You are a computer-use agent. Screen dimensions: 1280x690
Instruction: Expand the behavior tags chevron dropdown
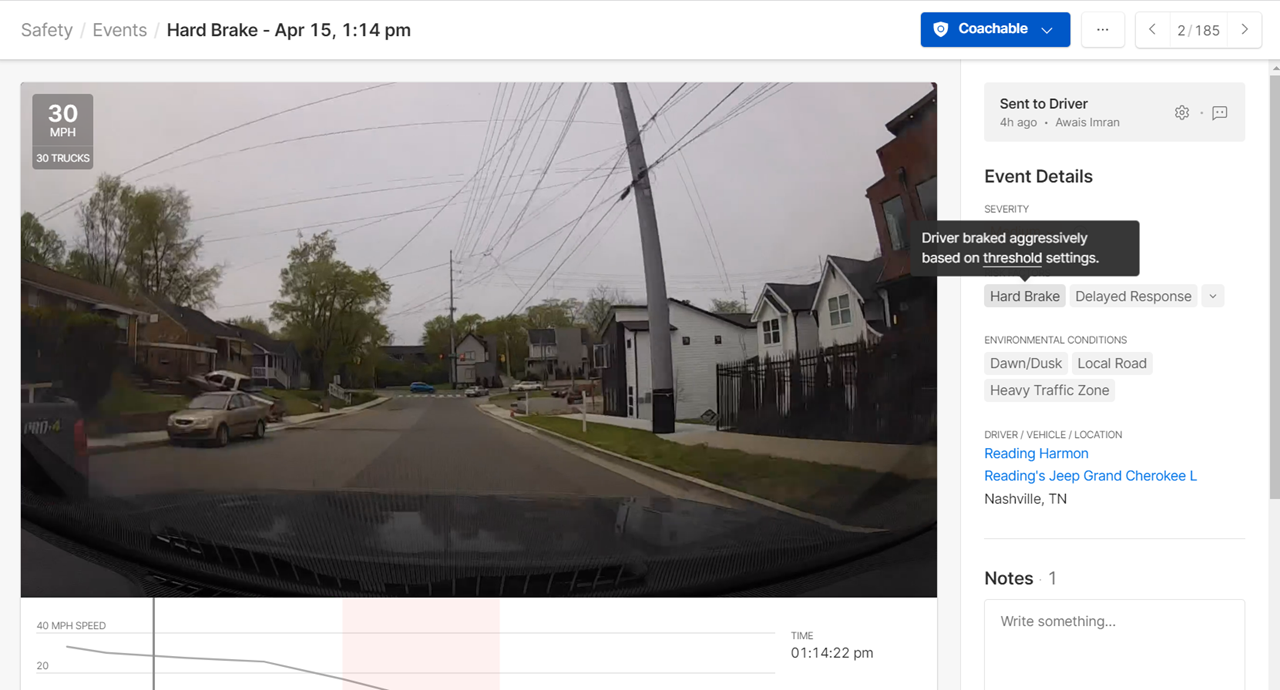click(x=1212, y=296)
